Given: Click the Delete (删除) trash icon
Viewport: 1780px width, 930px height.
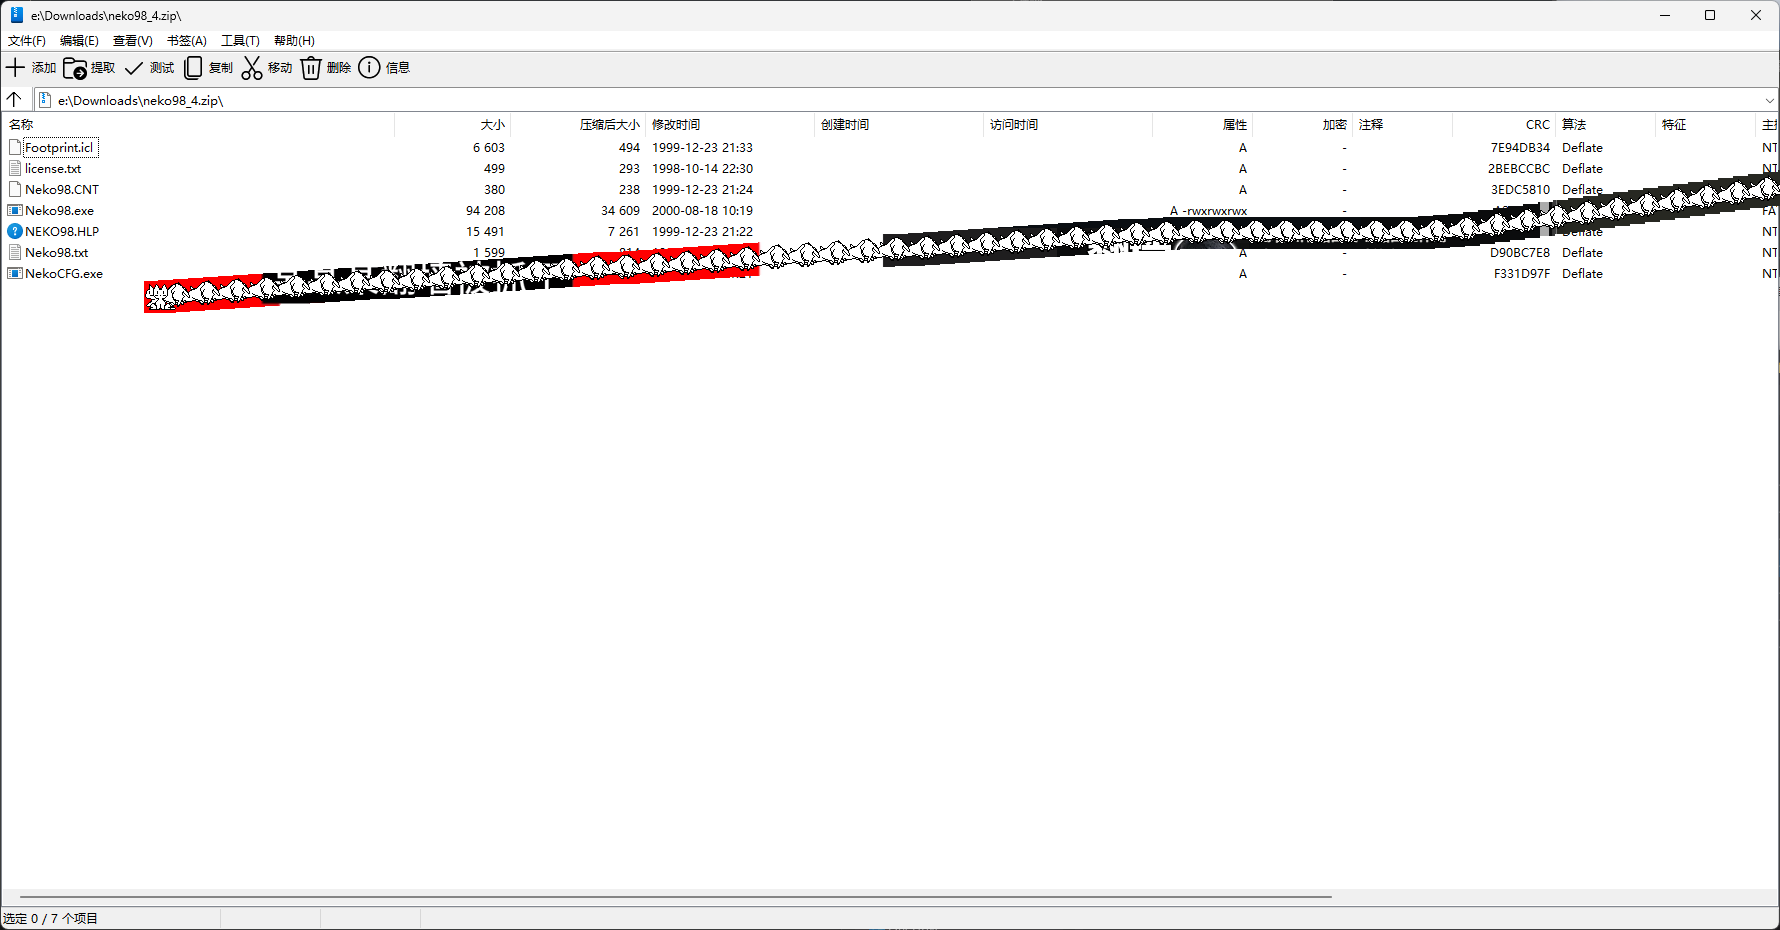Looking at the screenshot, I should coord(311,68).
